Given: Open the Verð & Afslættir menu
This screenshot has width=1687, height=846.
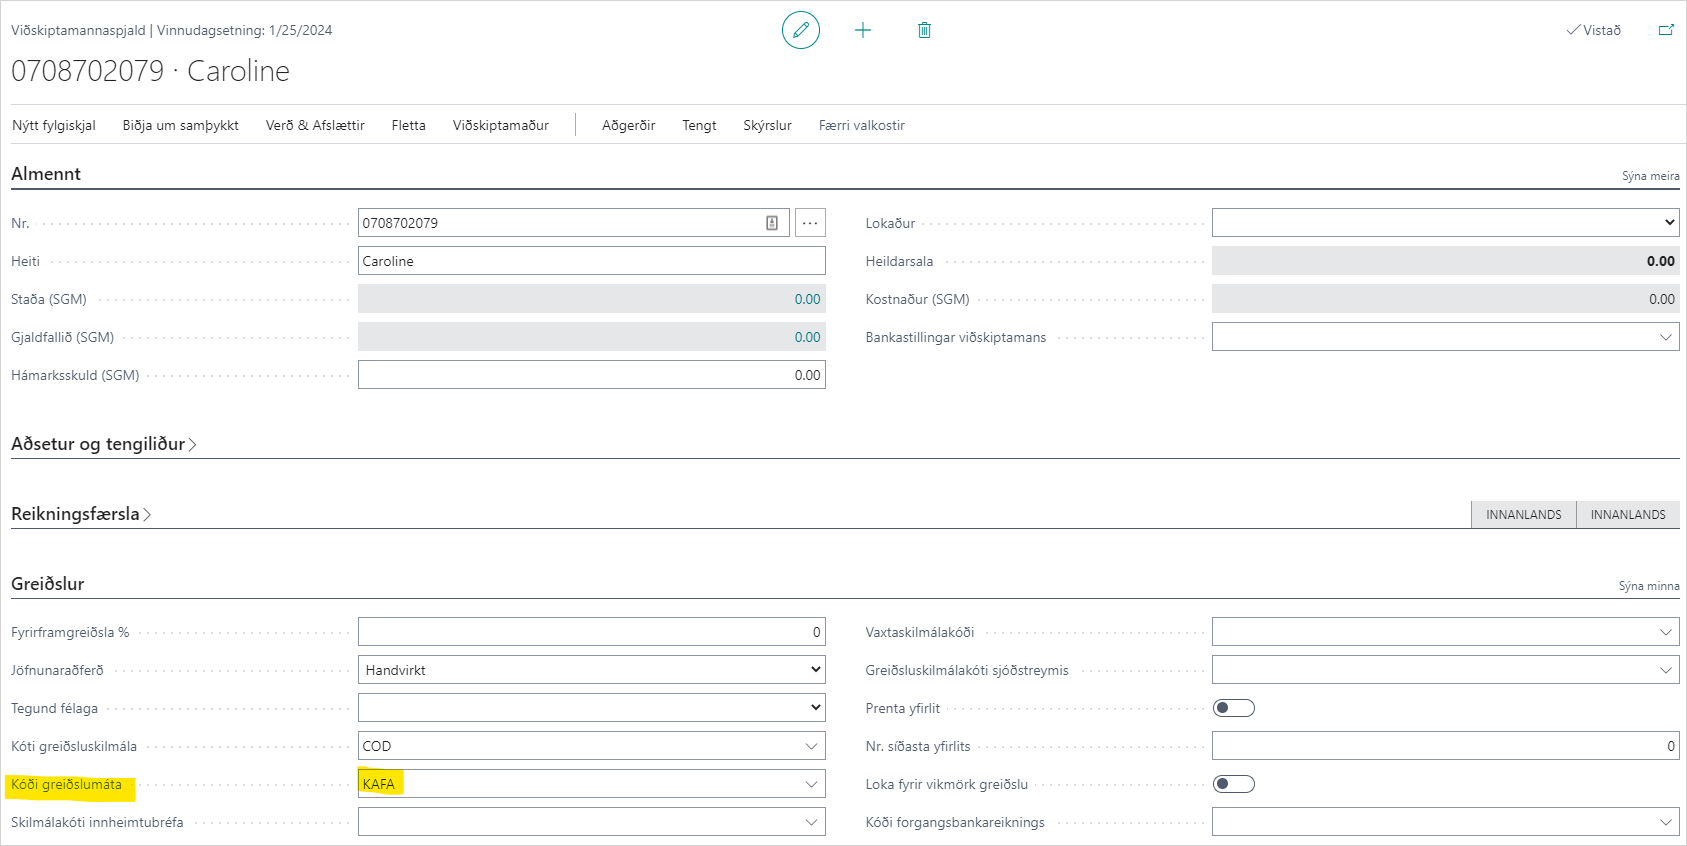Looking at the screenshot, I should 315,125.
